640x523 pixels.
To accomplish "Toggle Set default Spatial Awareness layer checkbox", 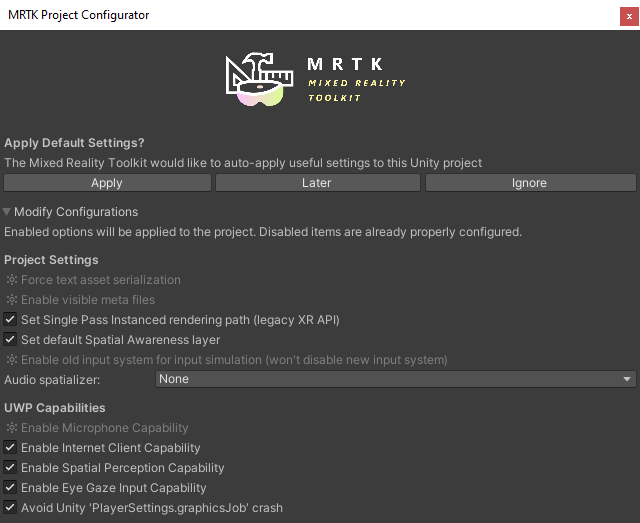I will [x=11, y=340].
